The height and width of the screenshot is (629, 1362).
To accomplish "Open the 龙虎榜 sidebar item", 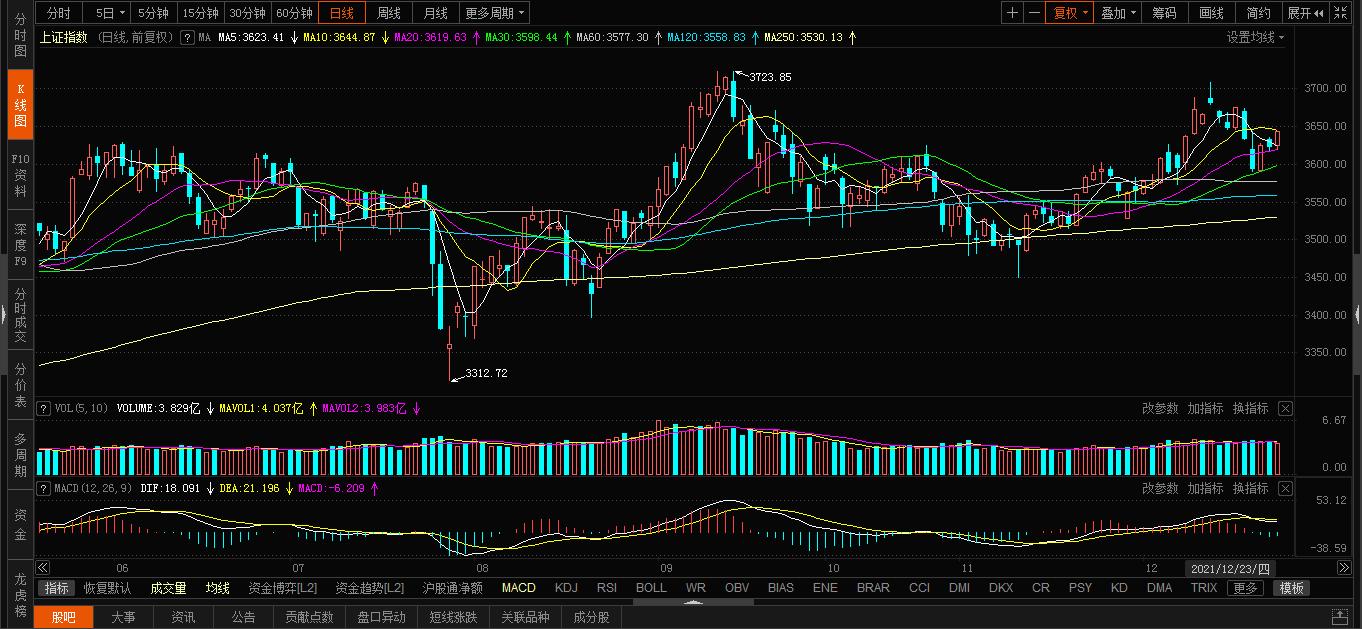I will pos(20,594).
